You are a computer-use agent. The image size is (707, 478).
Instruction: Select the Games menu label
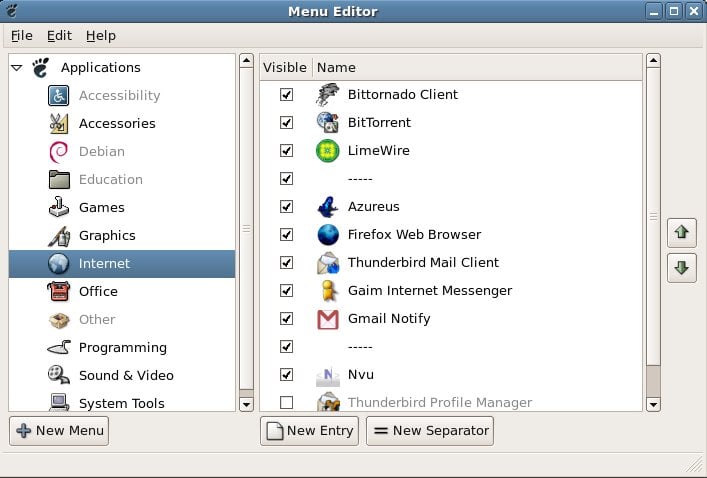coord(101,207)
